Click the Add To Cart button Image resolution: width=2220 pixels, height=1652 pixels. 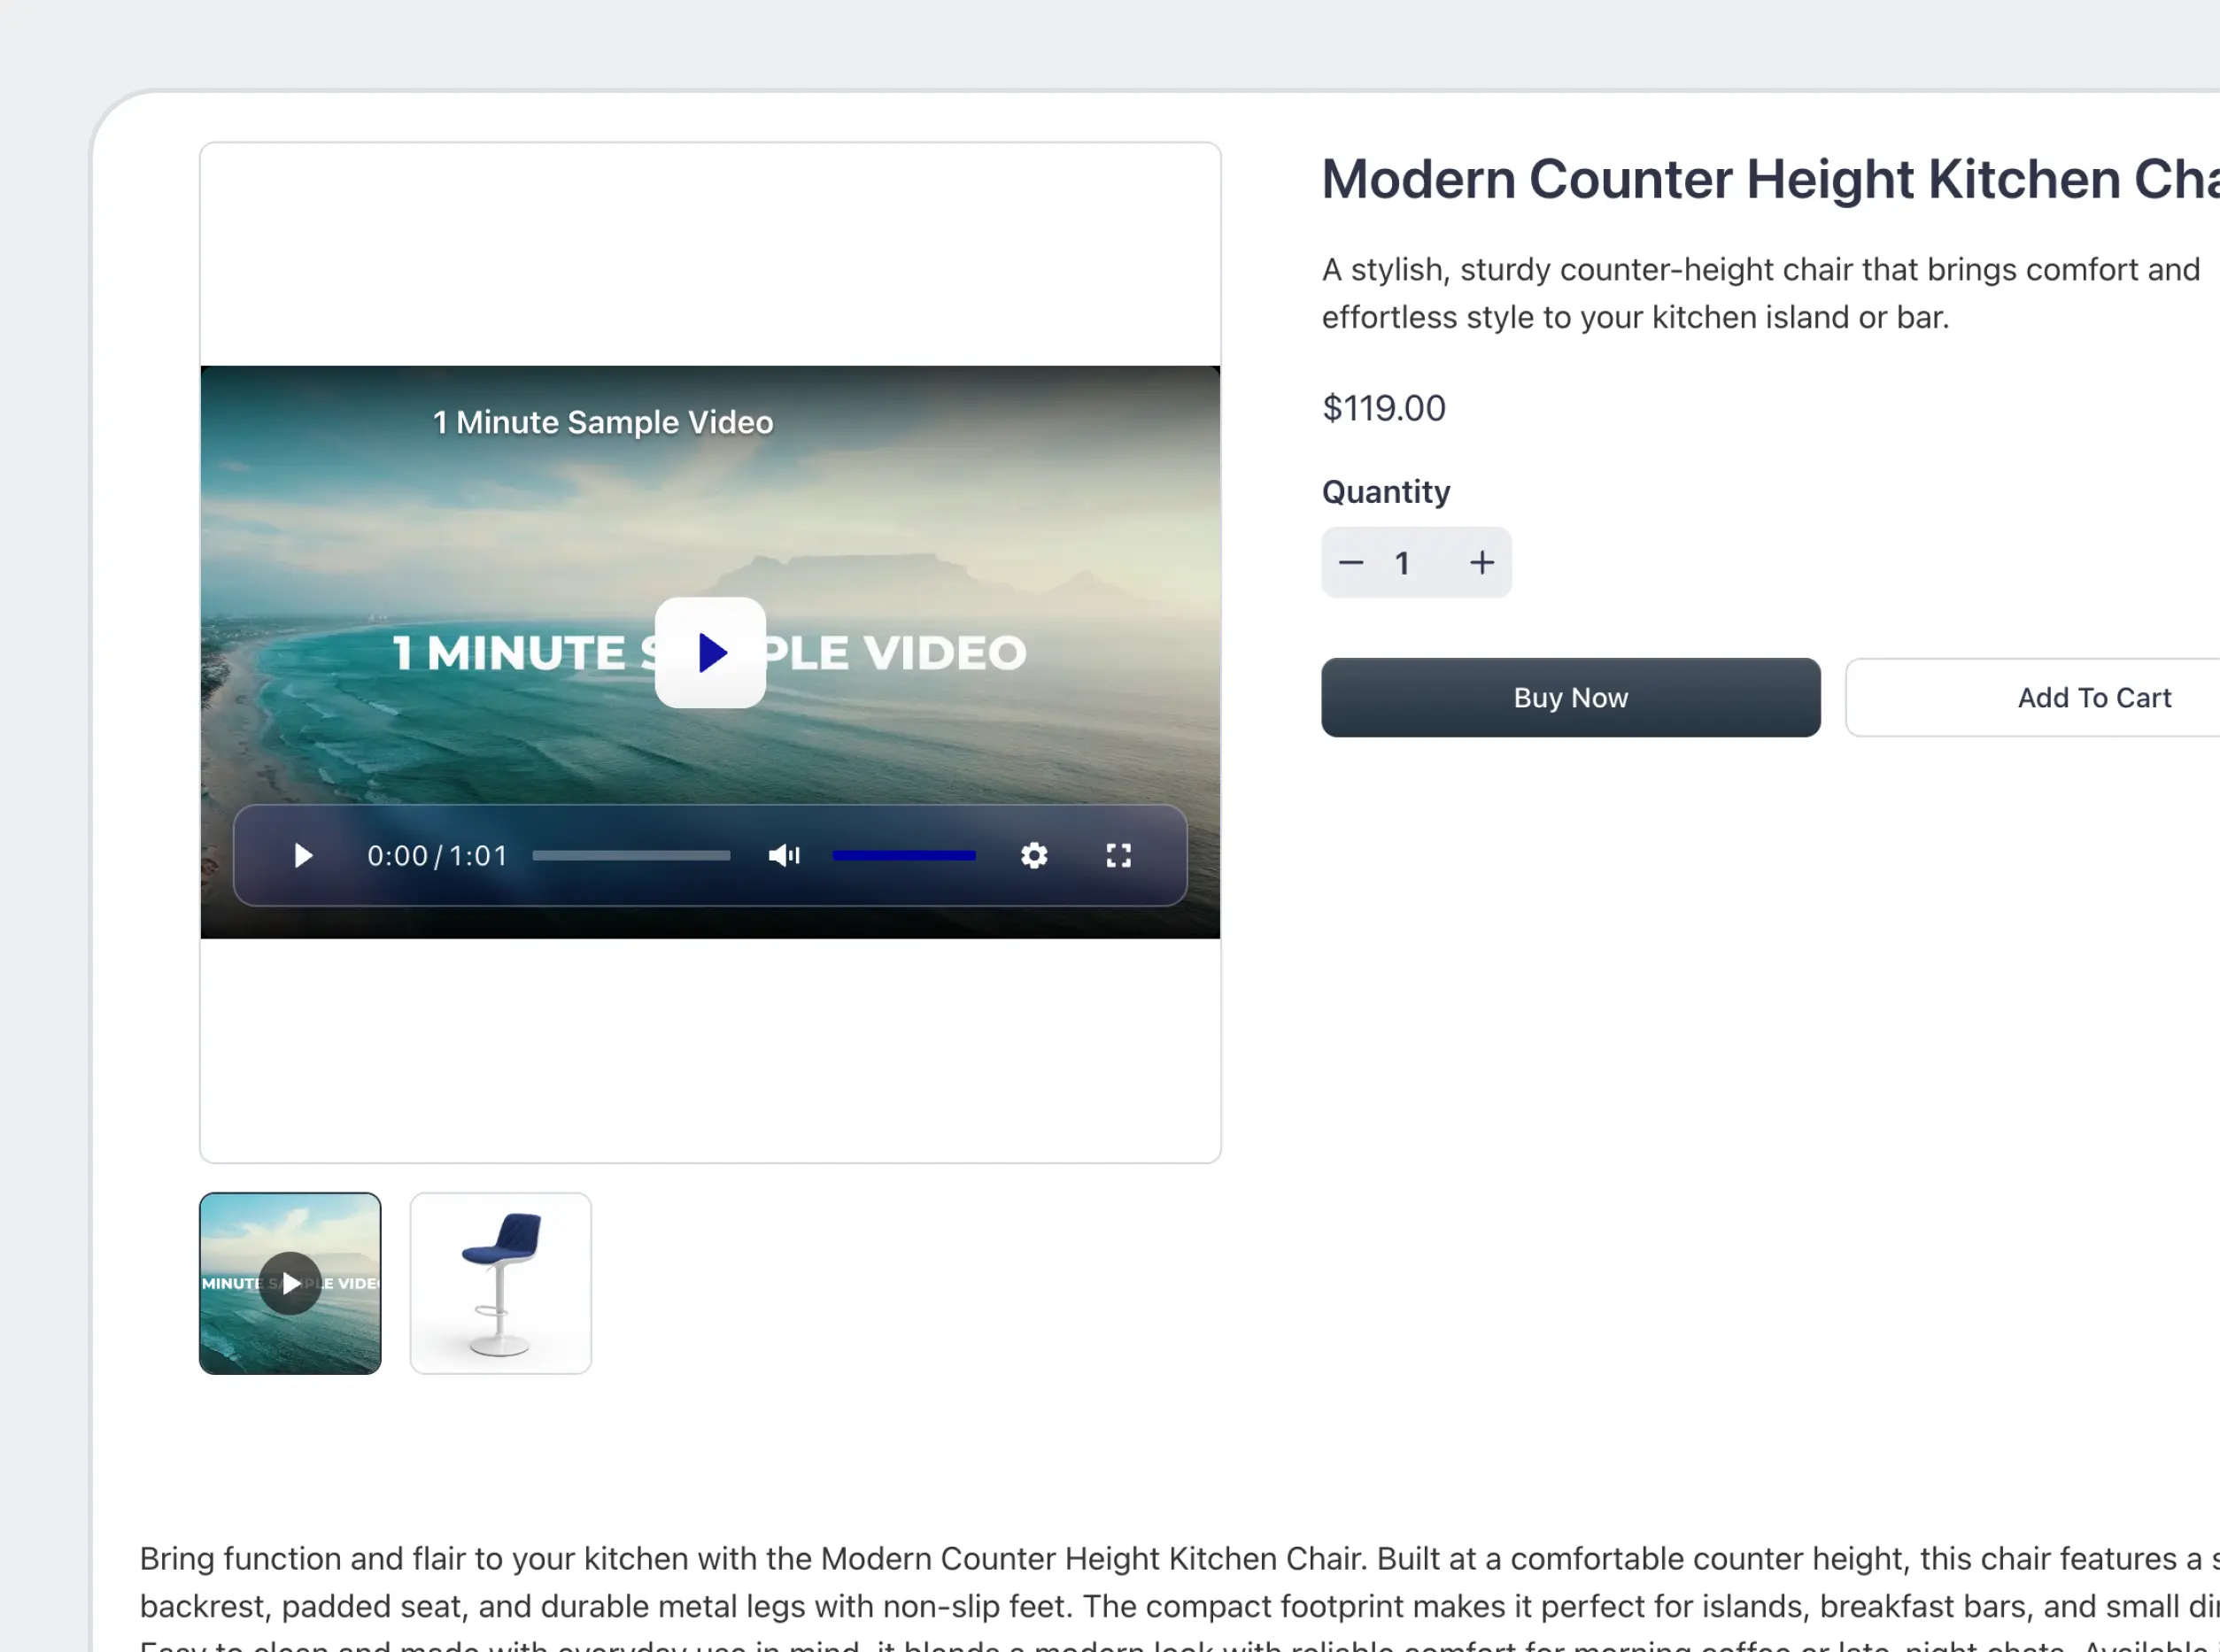2032,698
